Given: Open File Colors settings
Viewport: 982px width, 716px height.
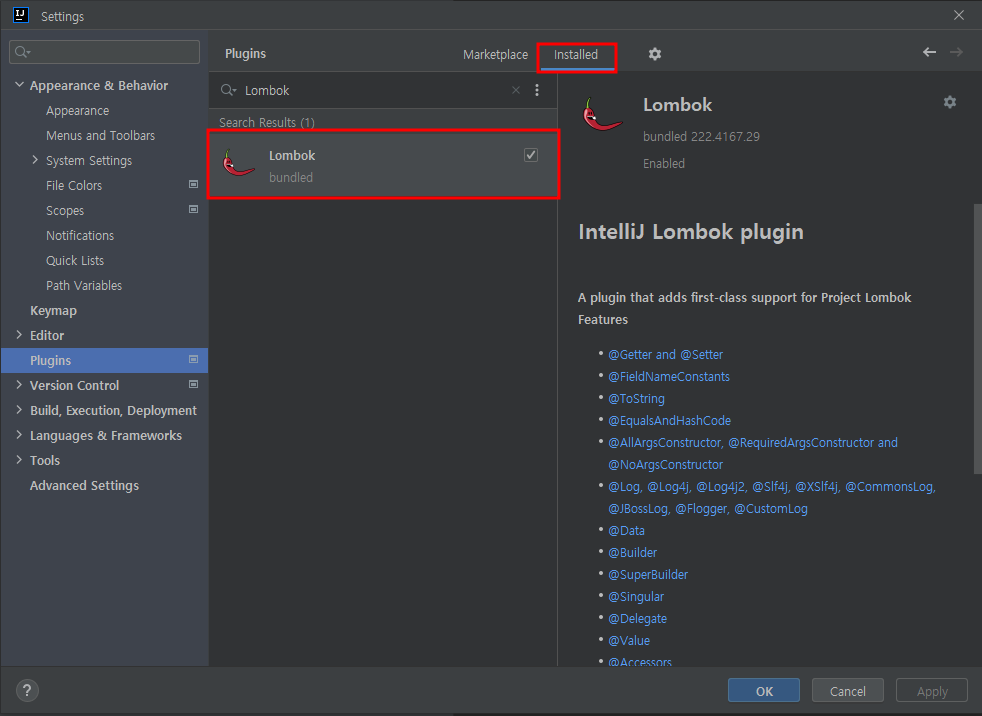Looking at the screenshot, I should (x=74, y=186).
